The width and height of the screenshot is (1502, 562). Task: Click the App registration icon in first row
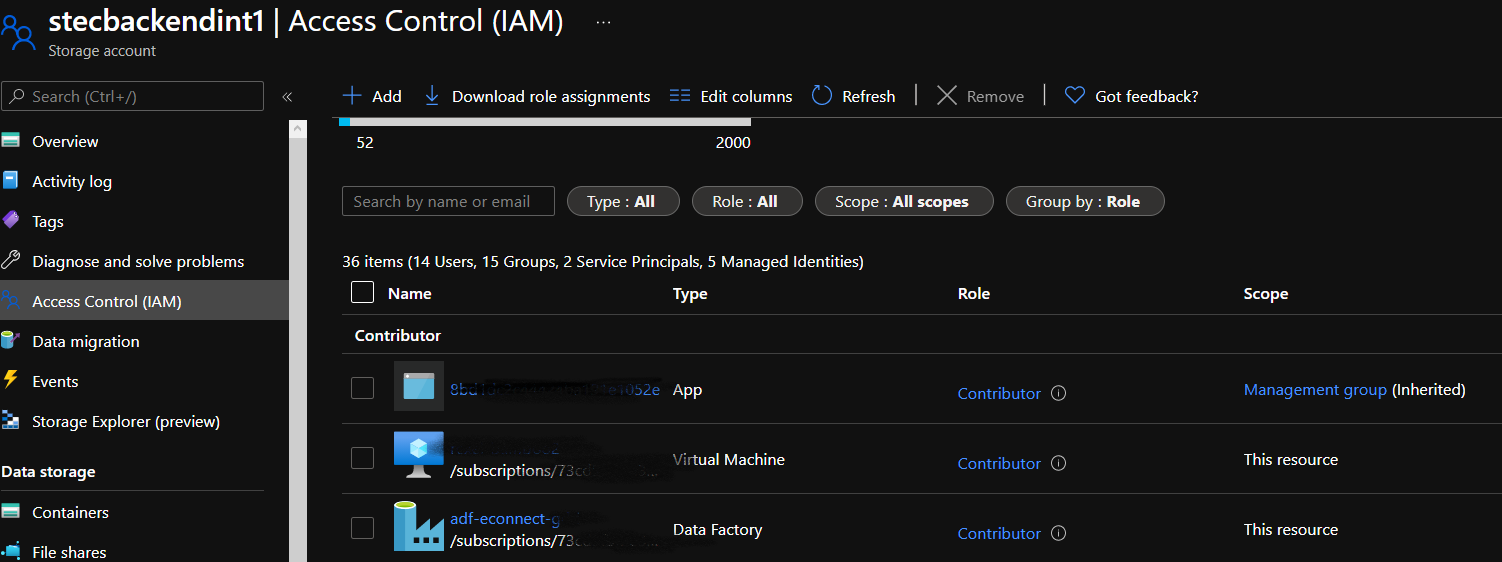[x=419, y=386]
